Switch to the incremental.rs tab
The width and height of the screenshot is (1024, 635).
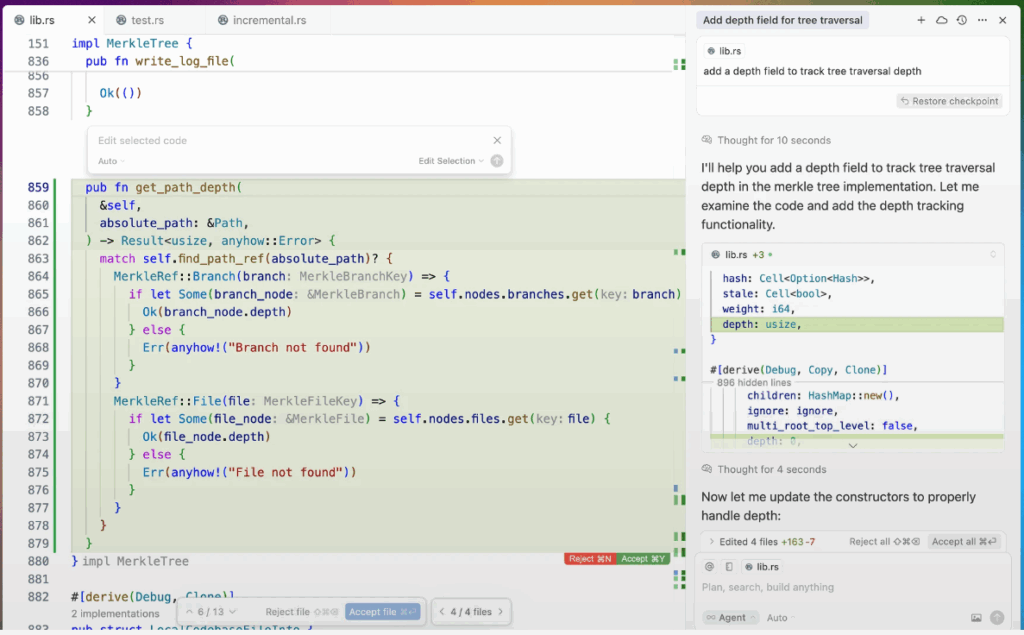[268, 20]
